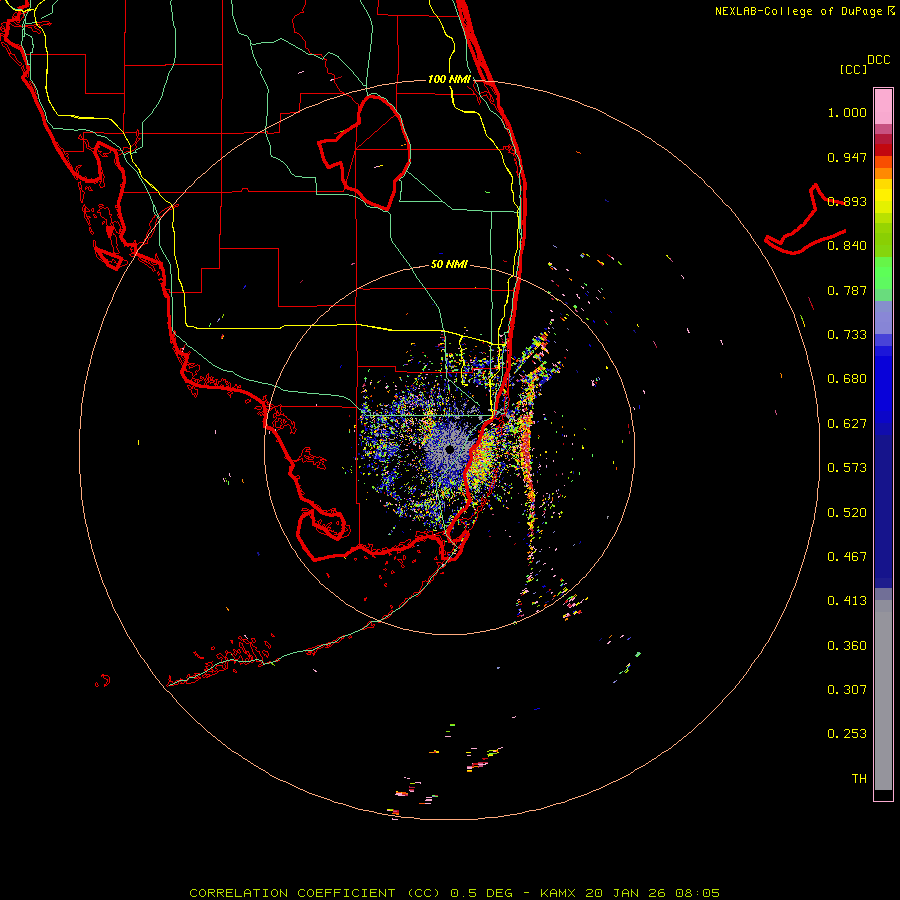The image size is (900, 900).
Task: Click the 100 NMI range ring label
Action: coord(449,79)
